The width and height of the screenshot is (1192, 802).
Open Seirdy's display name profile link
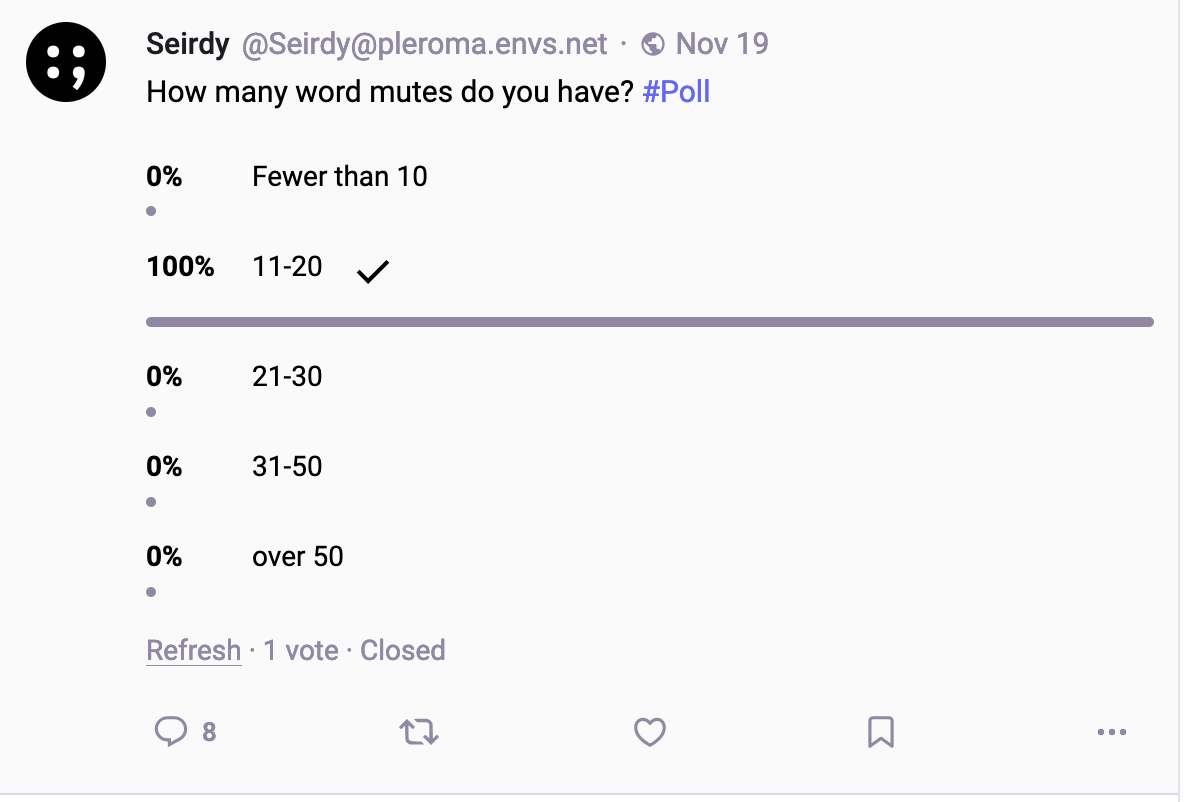point(188,44)
